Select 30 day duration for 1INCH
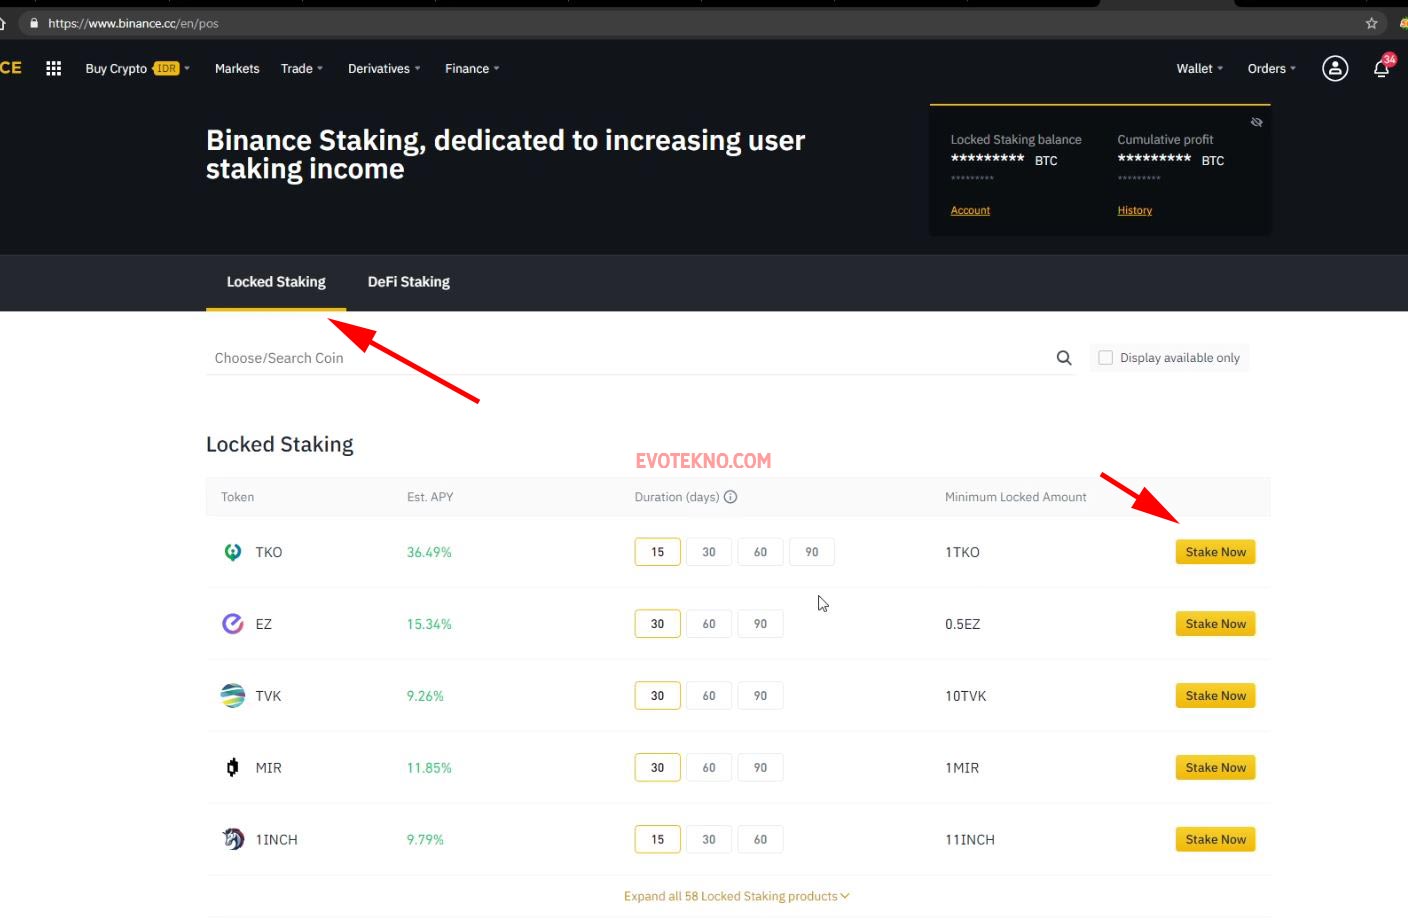The width and height of the screenshot is (1408, 921). click(x=709, y=840)
